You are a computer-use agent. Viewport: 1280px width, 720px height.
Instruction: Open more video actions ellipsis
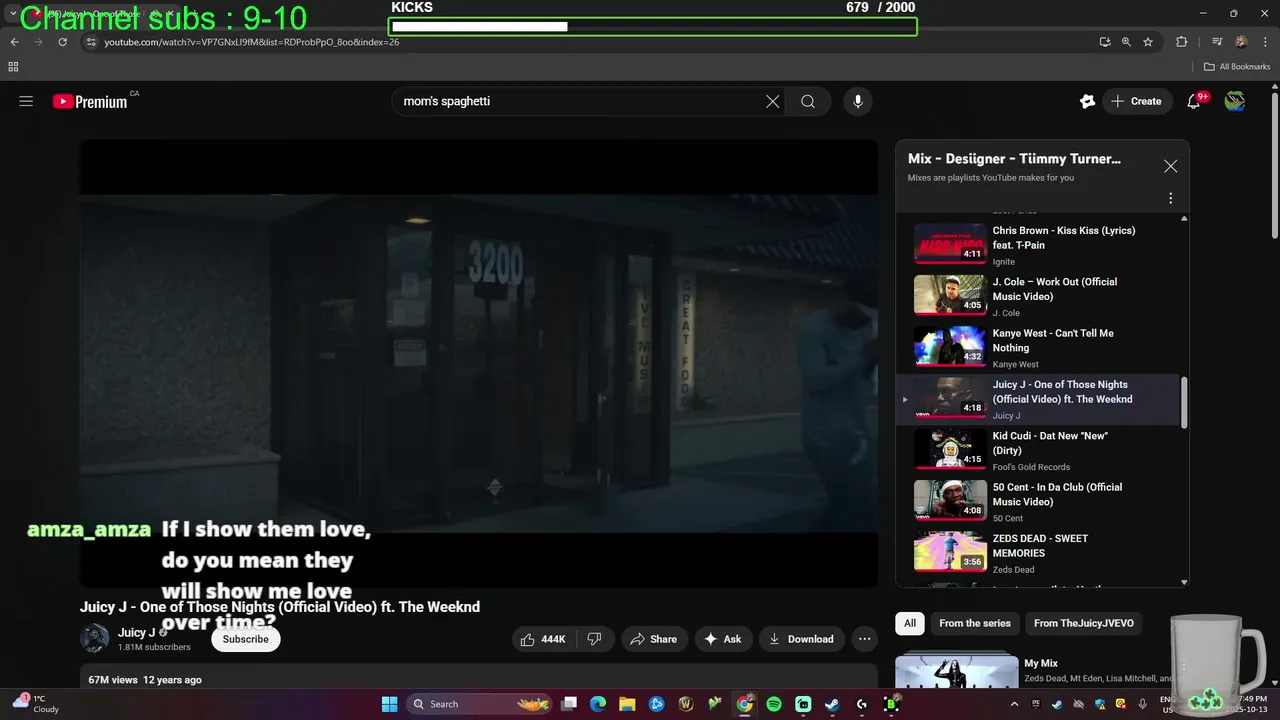click(x=865, y=639)
